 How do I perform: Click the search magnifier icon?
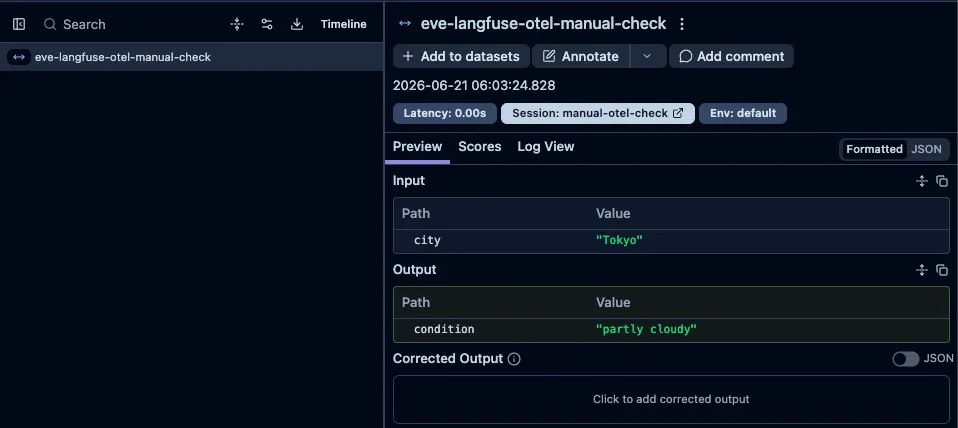(x=50, y=24)
